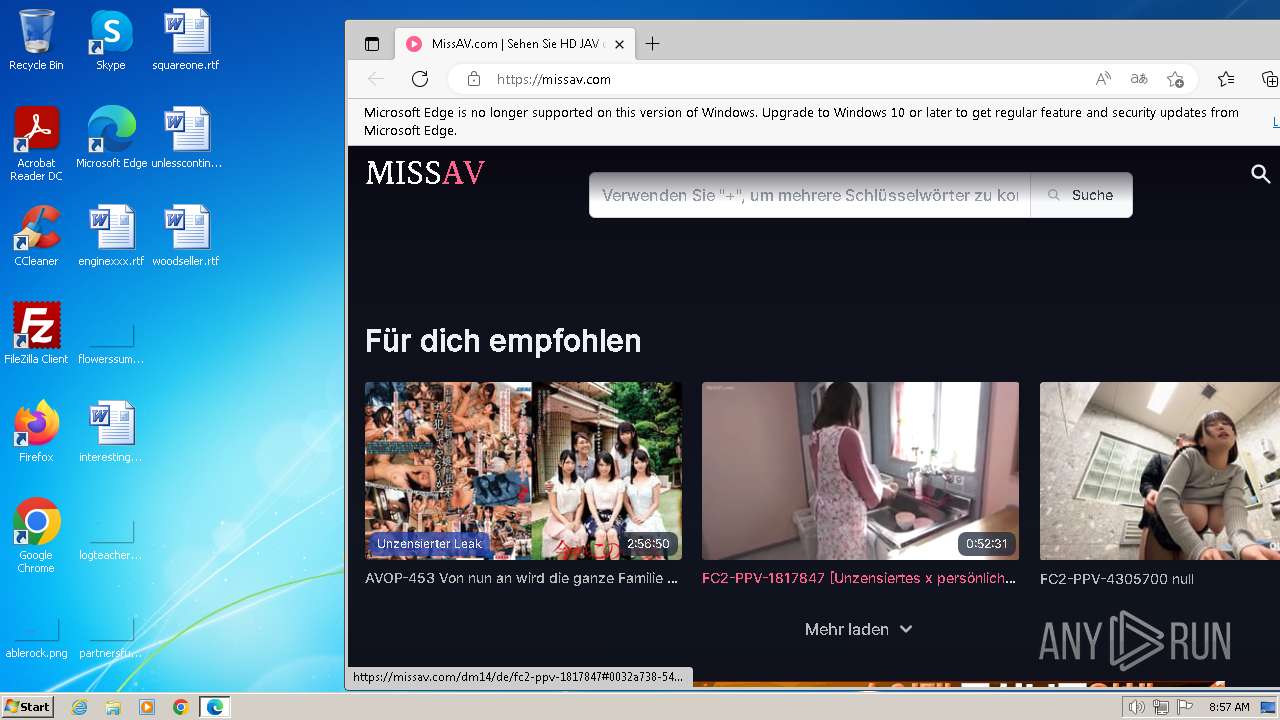Click the Unzensierter Leak badge
This screenshot has width=1280, height=720.
(429, 544)
